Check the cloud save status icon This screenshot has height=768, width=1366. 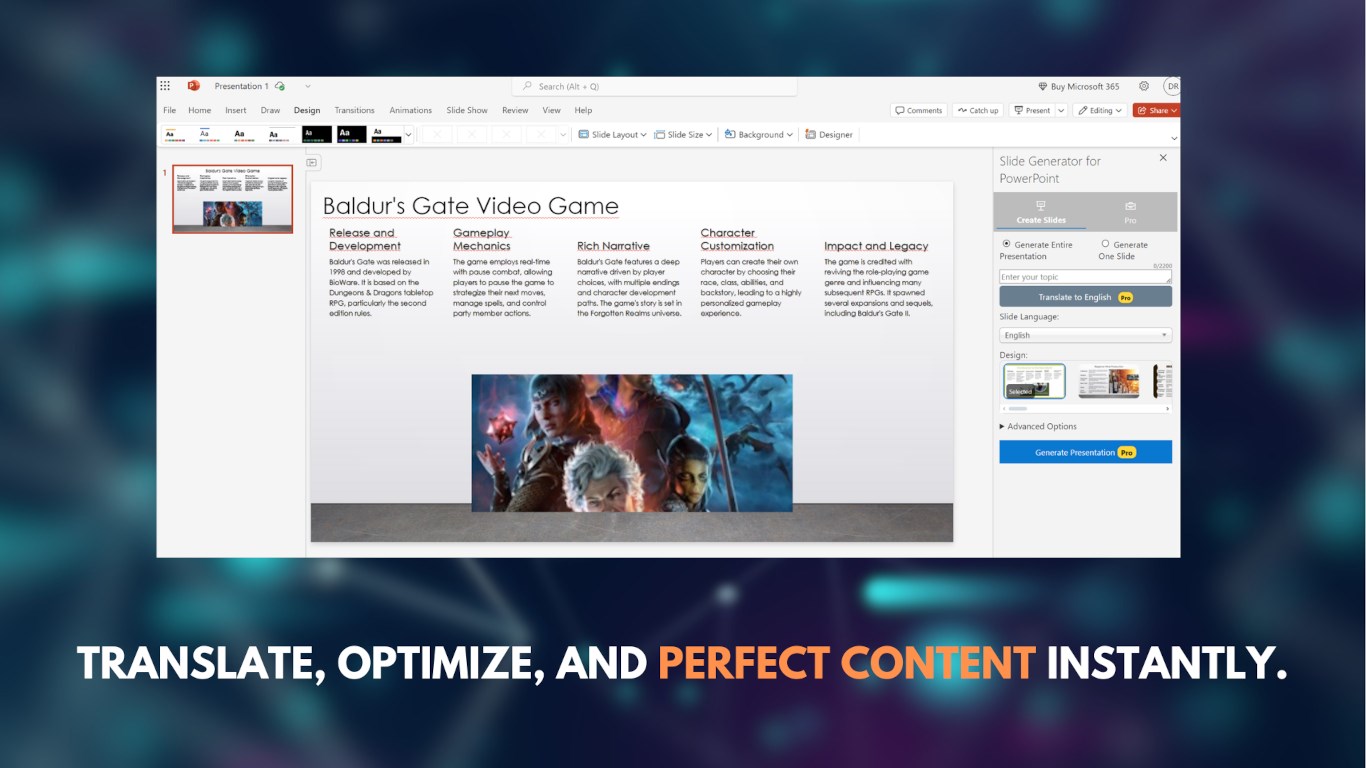(280, 86)
